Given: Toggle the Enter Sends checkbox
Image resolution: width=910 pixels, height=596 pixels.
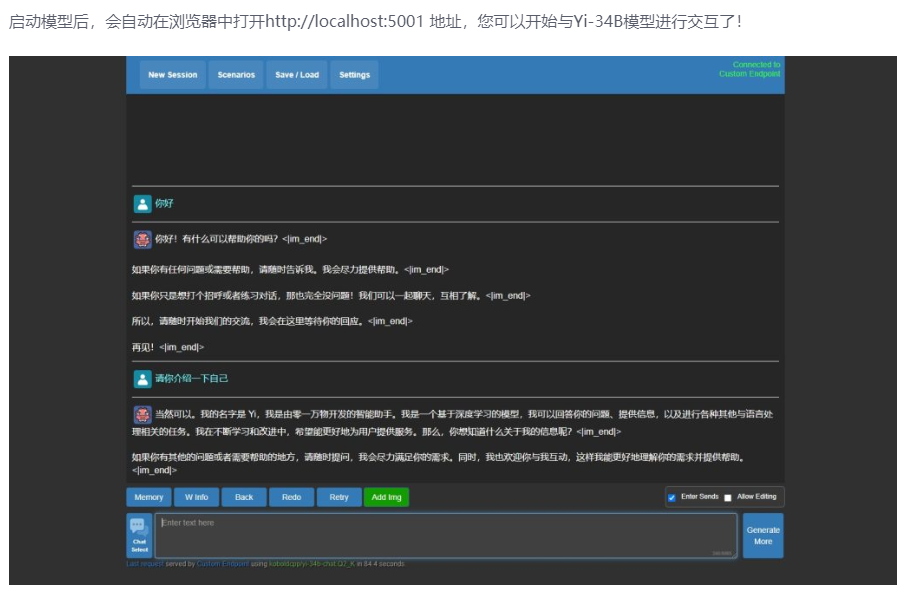Looking at the screenshot, I should (672, 498).
